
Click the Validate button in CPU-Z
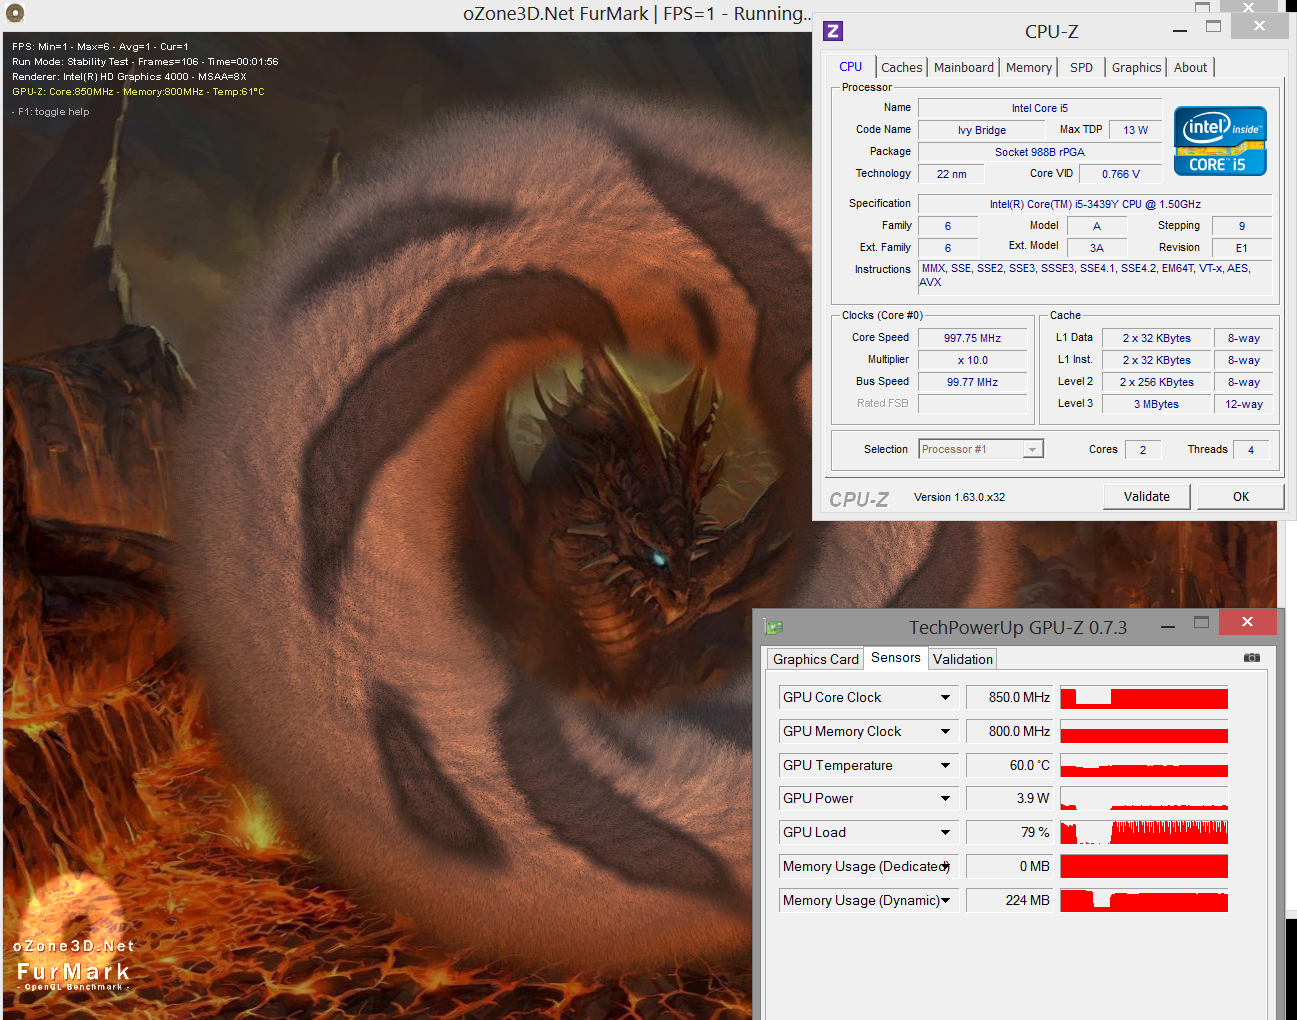coord(1147,496)
